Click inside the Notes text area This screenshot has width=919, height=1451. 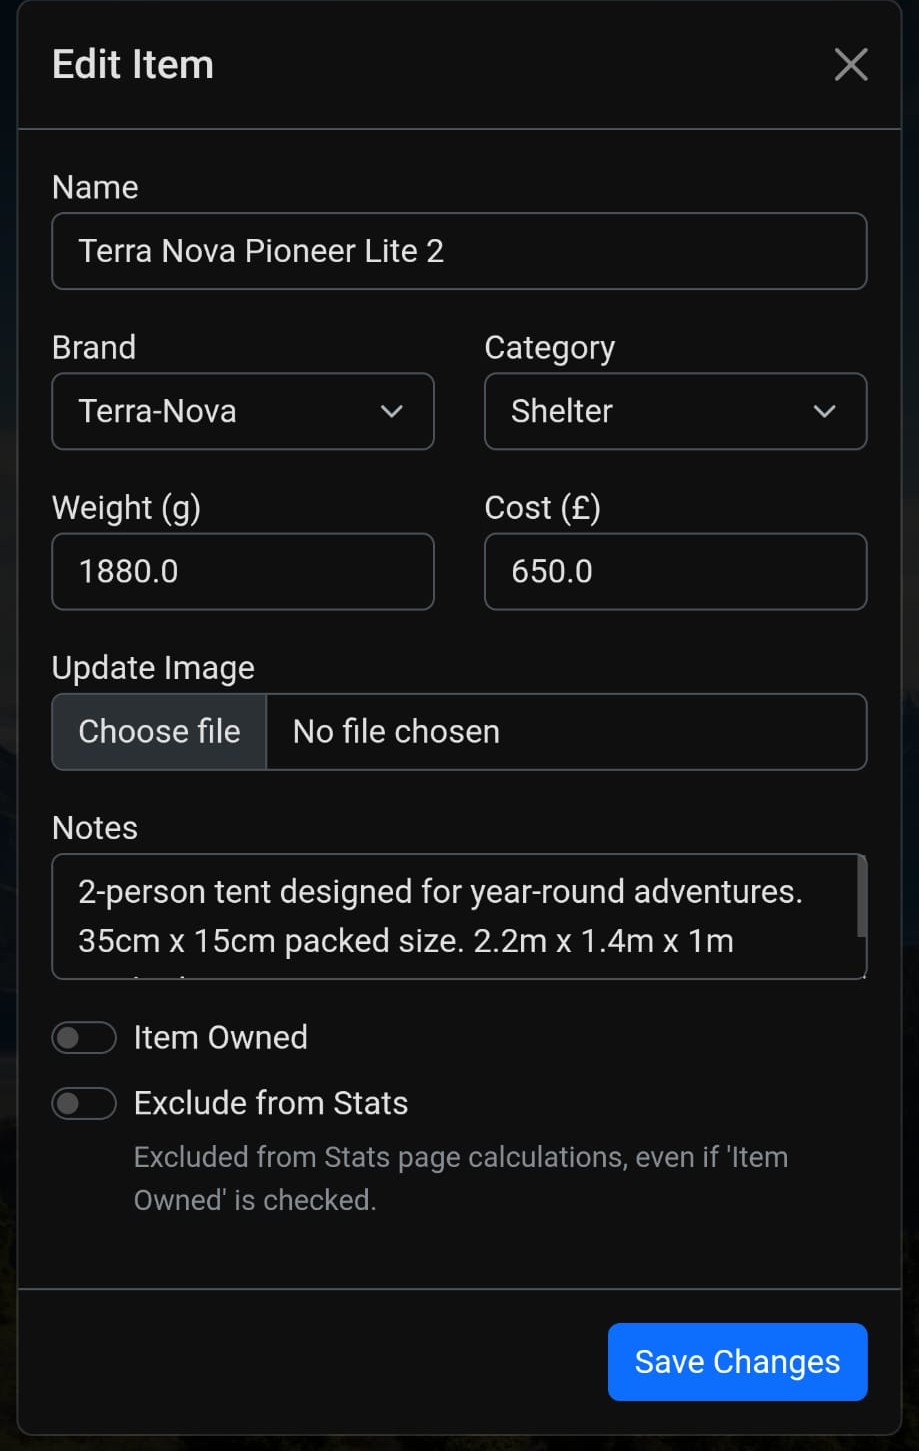tap(459, 916)
